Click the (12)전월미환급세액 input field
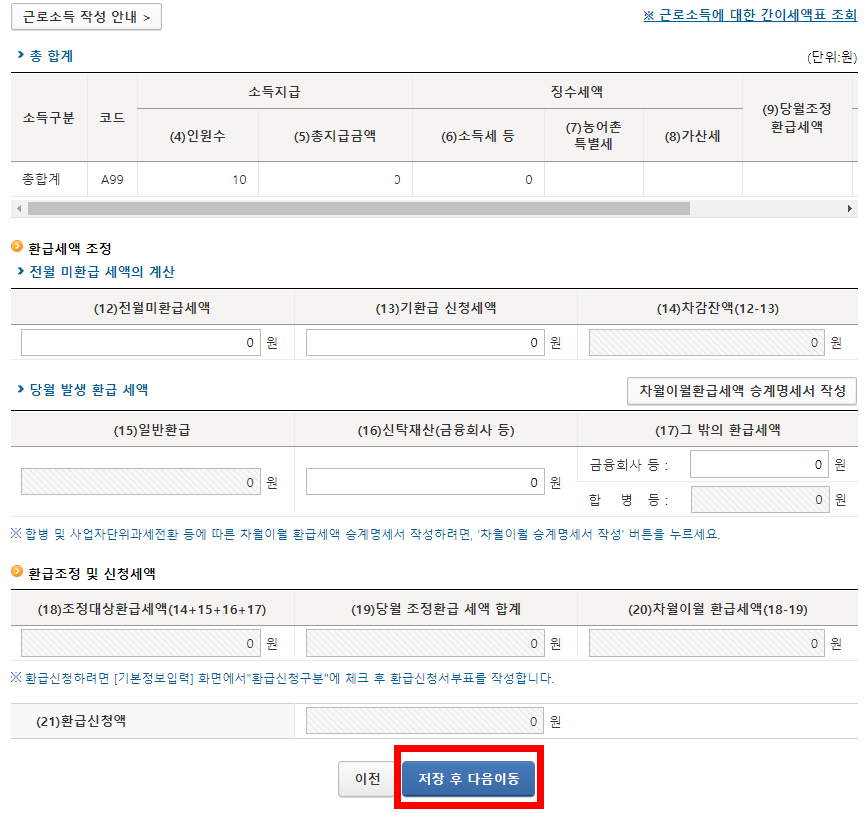This screenshot has width=868, height=821. (141, 343)
